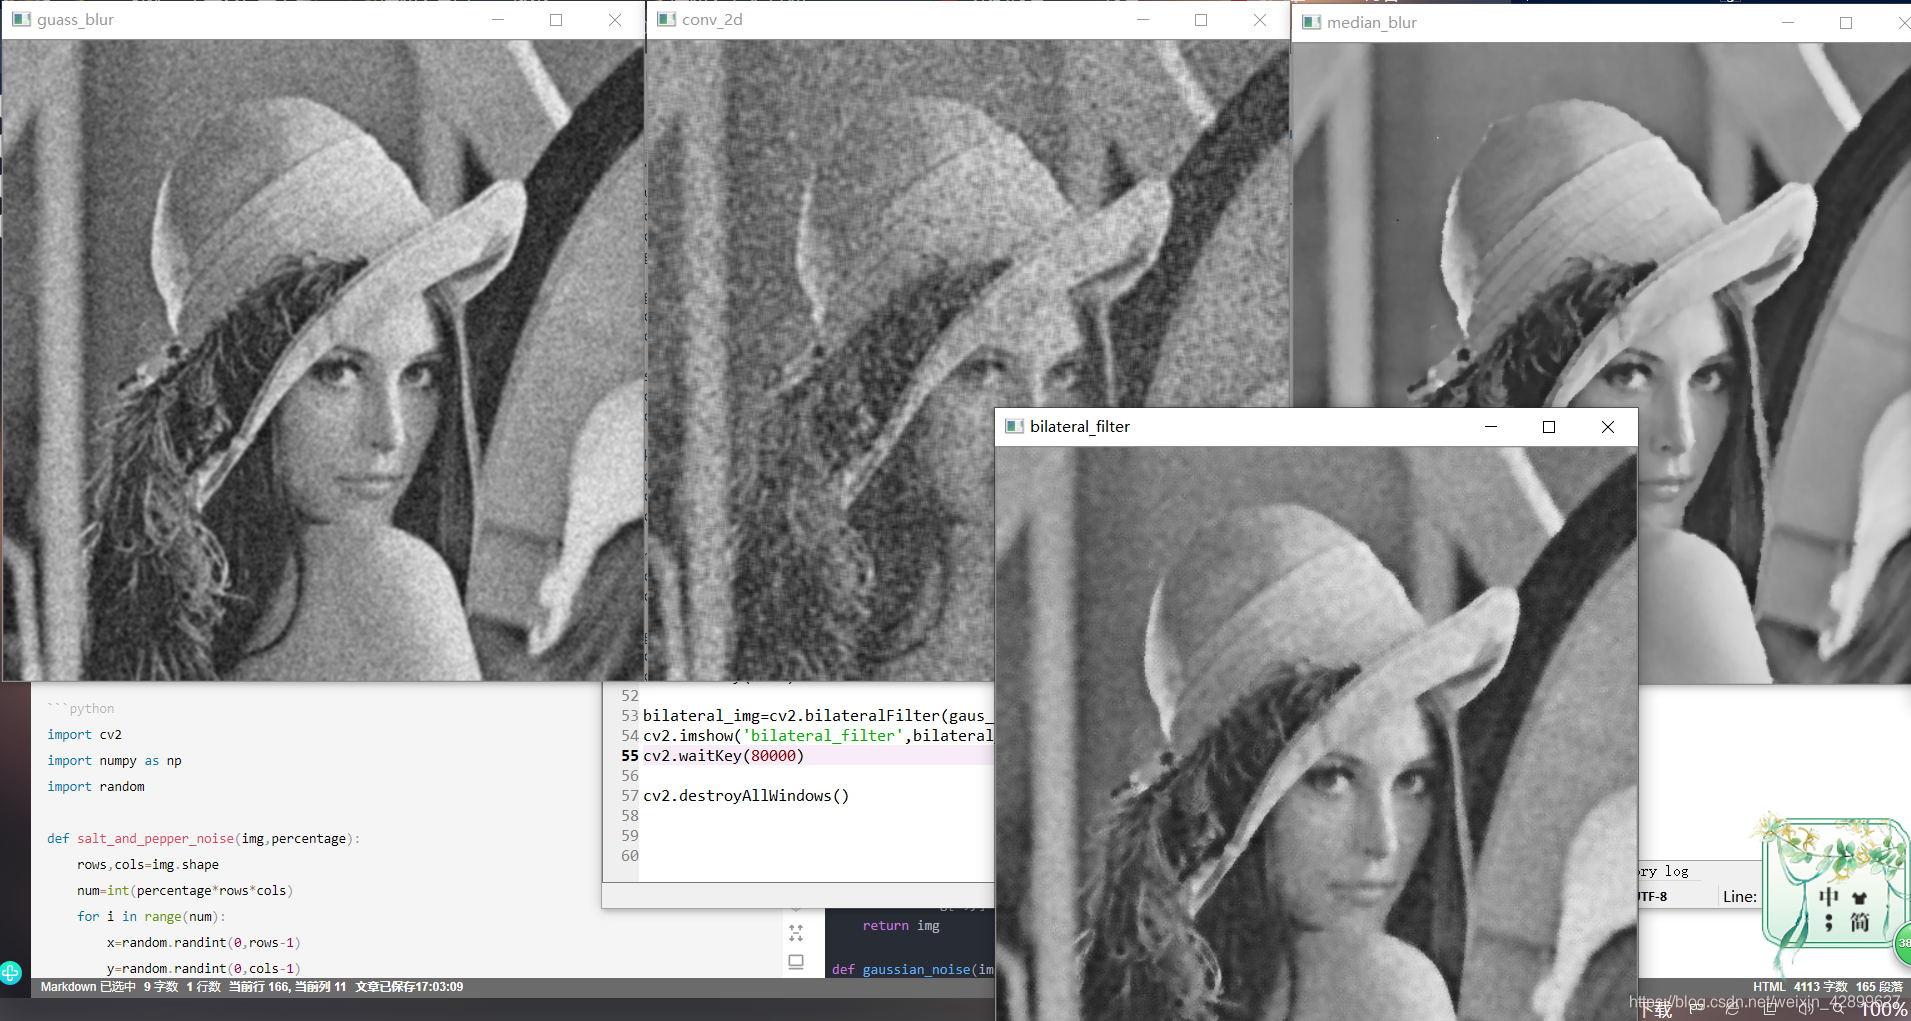Click line 54 cv2.imshow code in editor

pyautogui.click(x=818, y=735)
